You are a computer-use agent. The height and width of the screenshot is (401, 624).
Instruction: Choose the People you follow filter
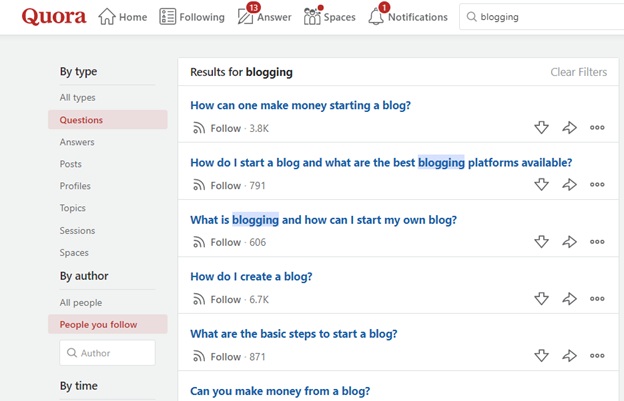tap(108, 324)
